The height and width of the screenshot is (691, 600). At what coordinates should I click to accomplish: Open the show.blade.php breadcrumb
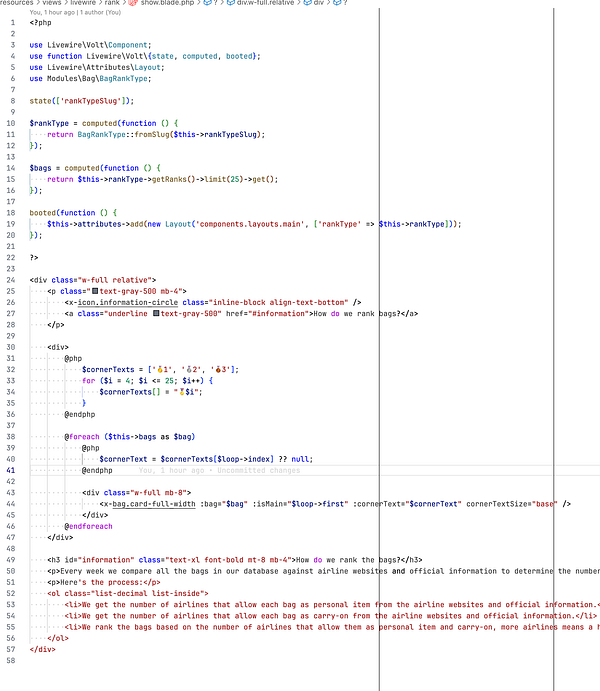coord(167,3)
